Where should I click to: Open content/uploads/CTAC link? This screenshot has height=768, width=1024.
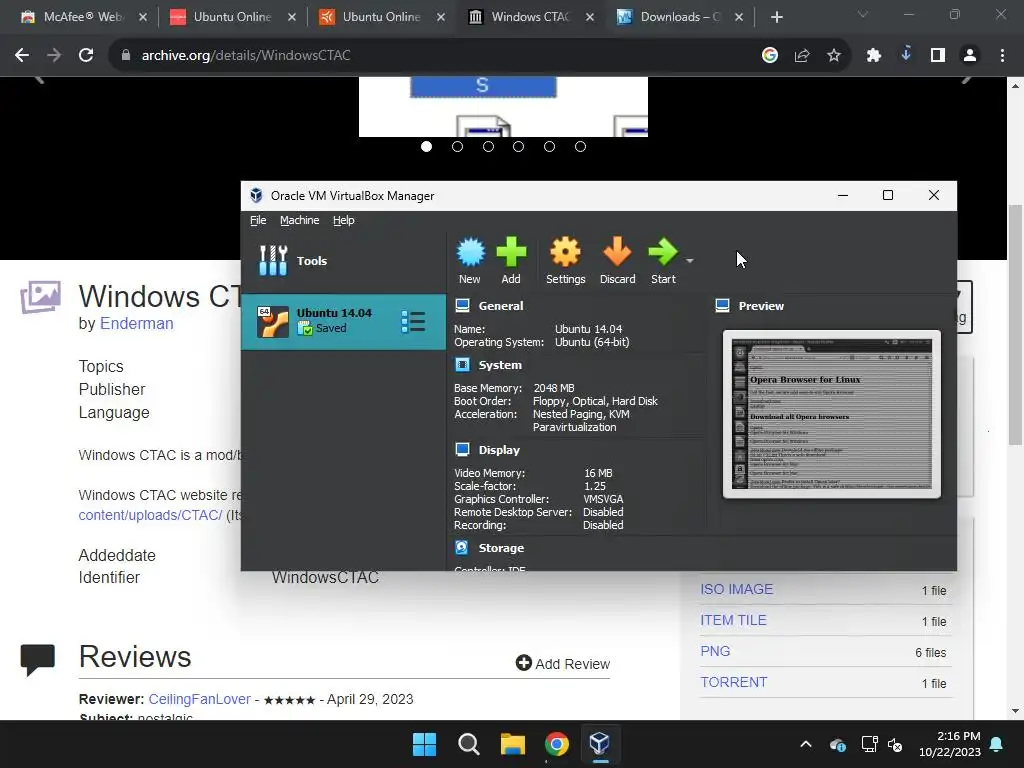tap(150, 515)
